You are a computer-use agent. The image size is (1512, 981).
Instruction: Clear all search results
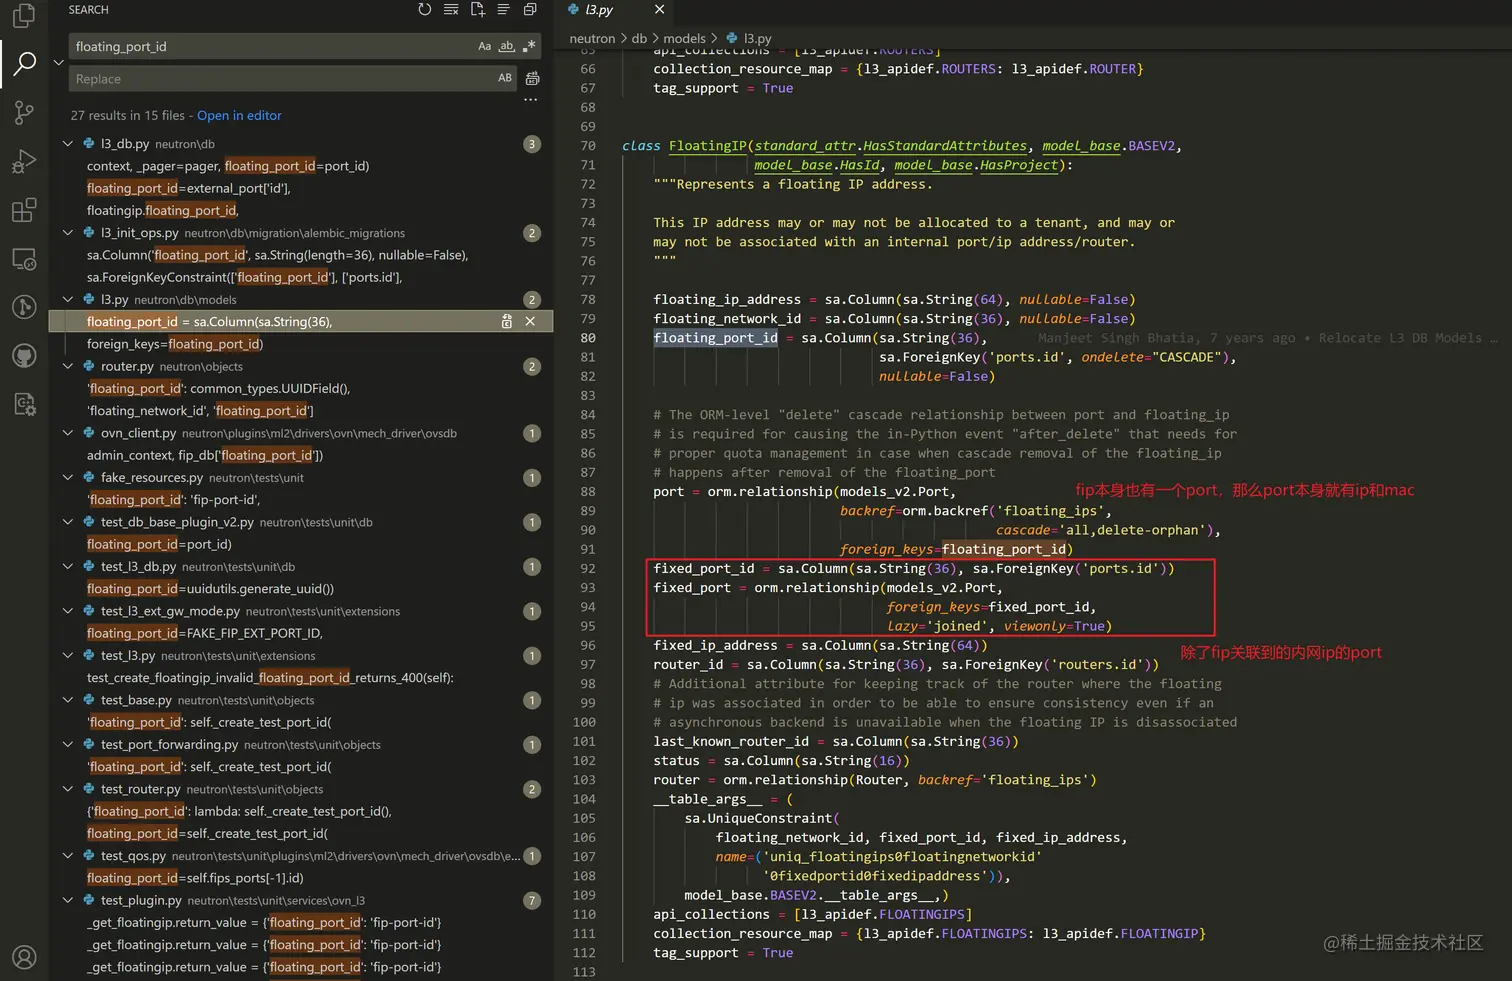451,10
